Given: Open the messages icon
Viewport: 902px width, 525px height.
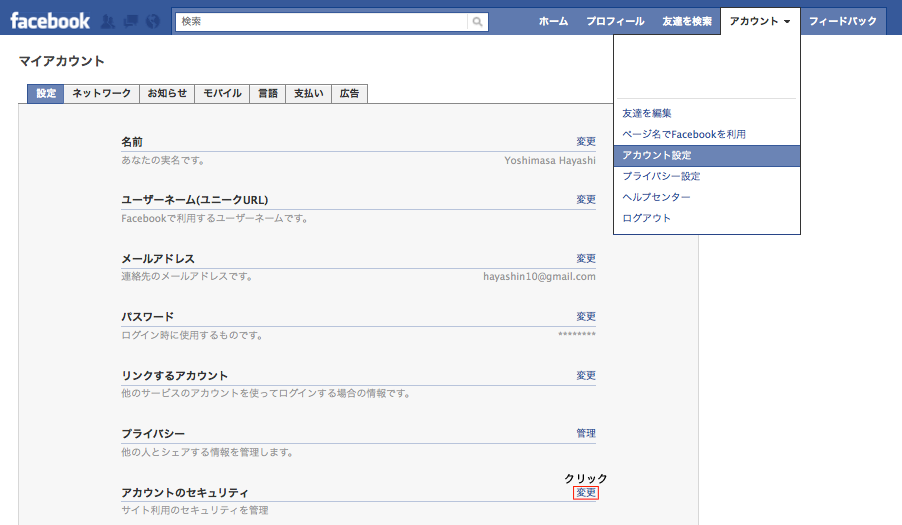Looking at the screenshot, I should click(x=130, y=21).
